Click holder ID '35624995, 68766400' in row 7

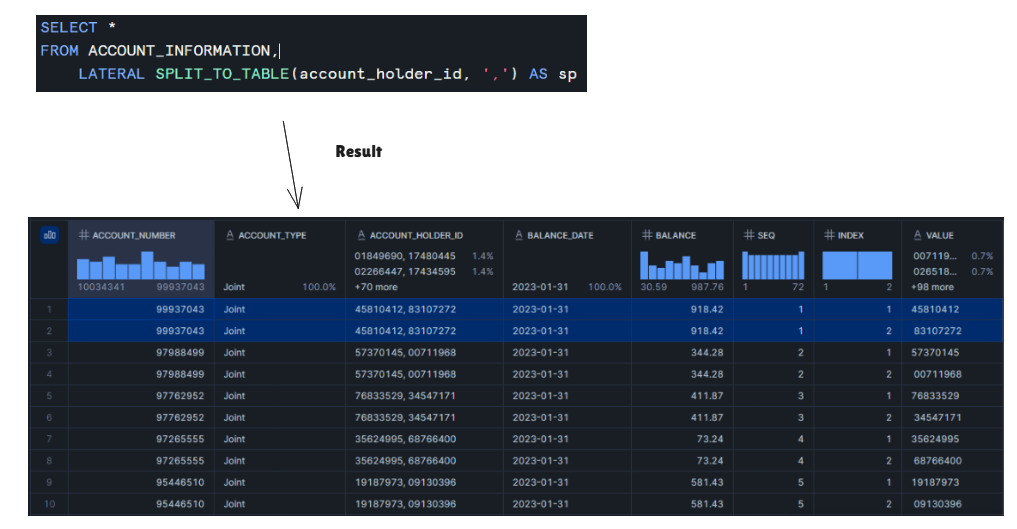[405, 439]
